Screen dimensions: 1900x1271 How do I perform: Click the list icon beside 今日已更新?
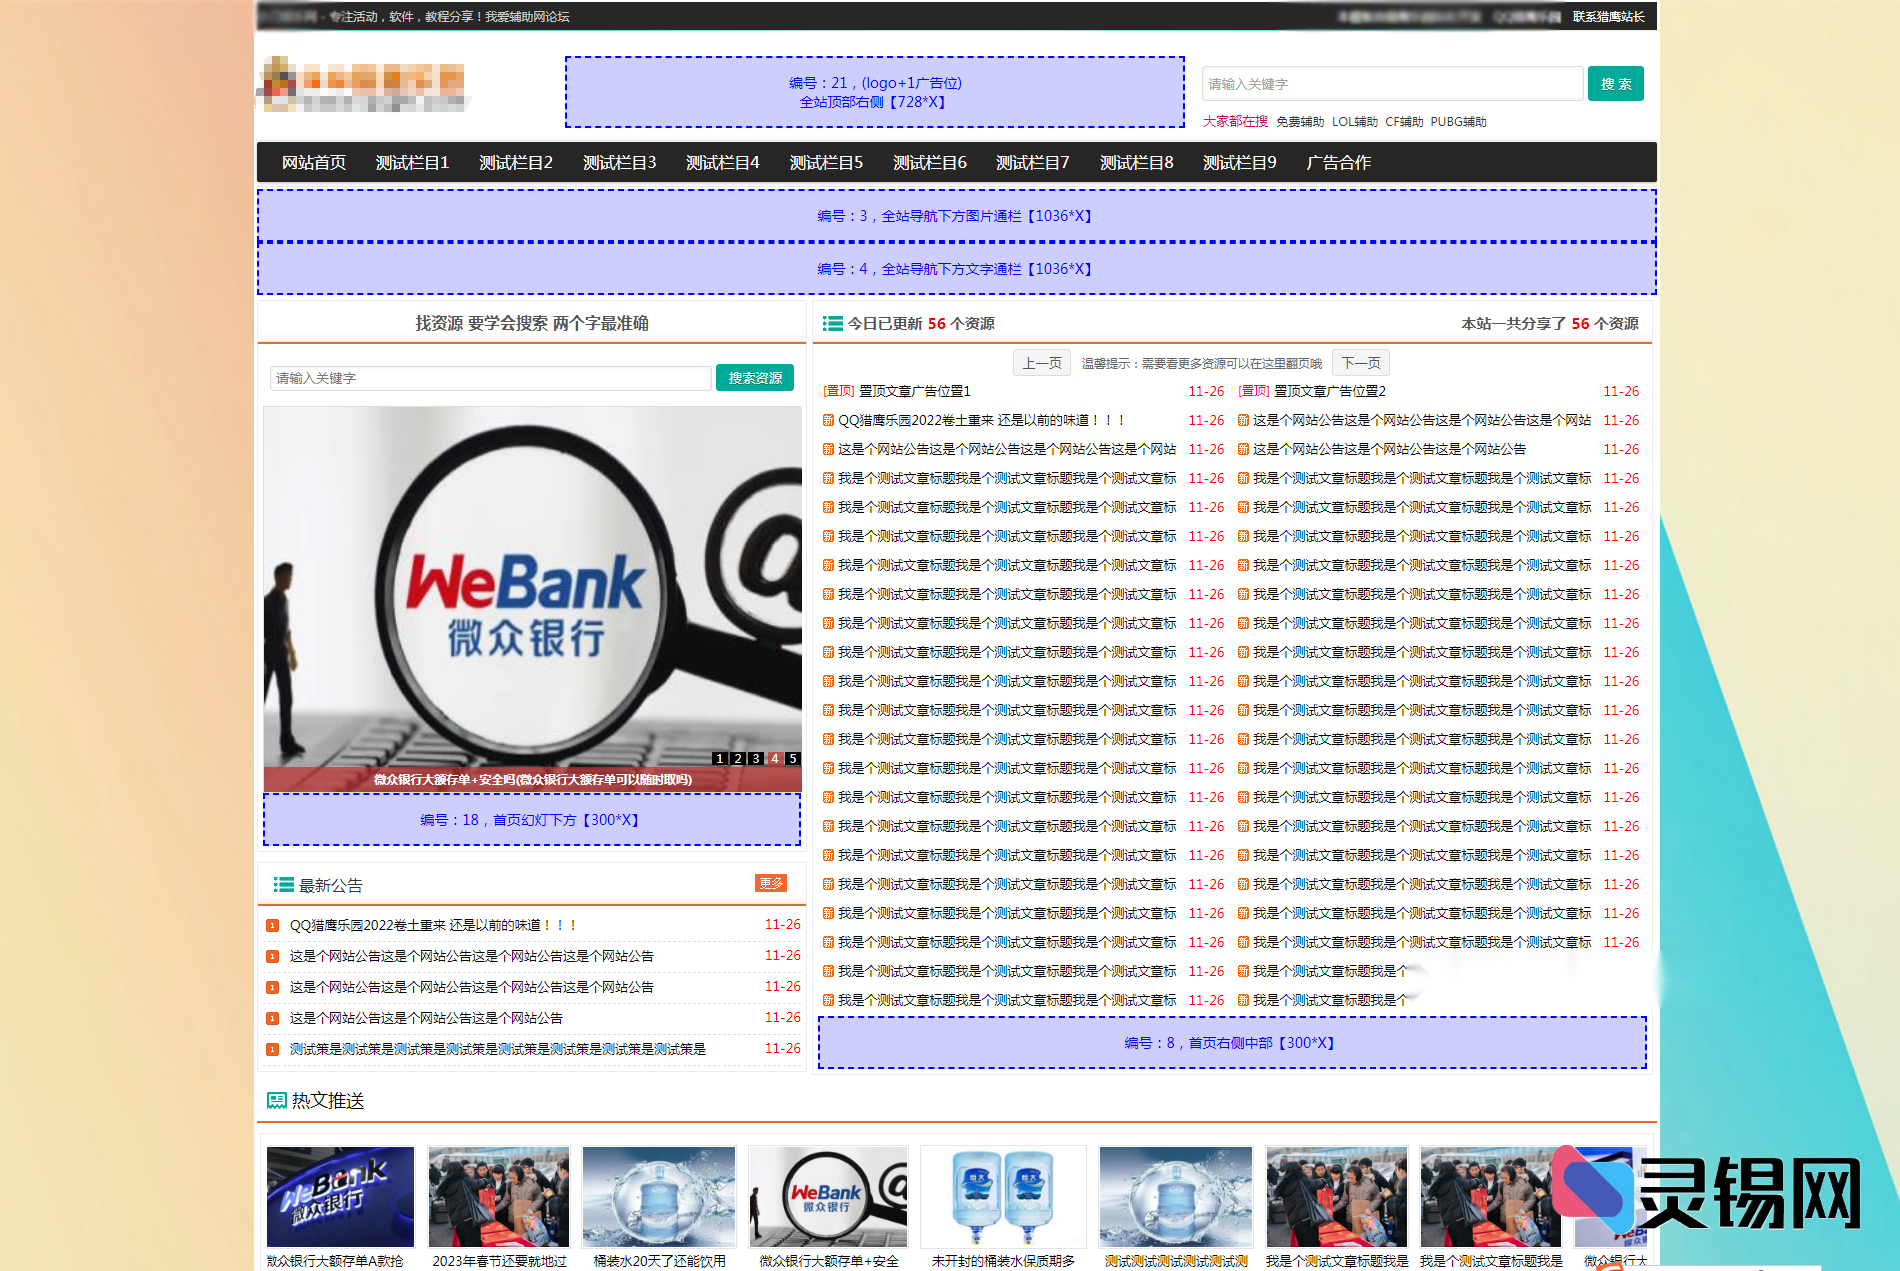pyautogui.click(x=832, y=324)
